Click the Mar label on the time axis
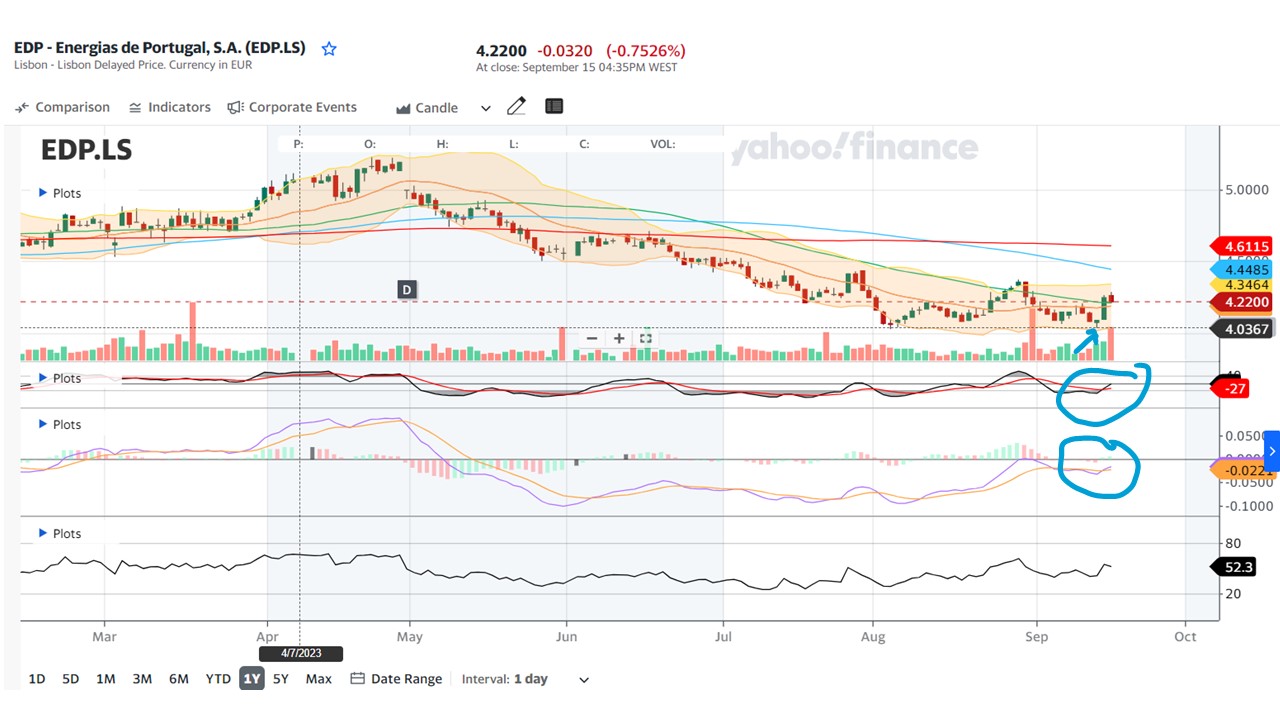Viewport: 1280px width, 720px height. pyautogui.click(x=104, y=636)
